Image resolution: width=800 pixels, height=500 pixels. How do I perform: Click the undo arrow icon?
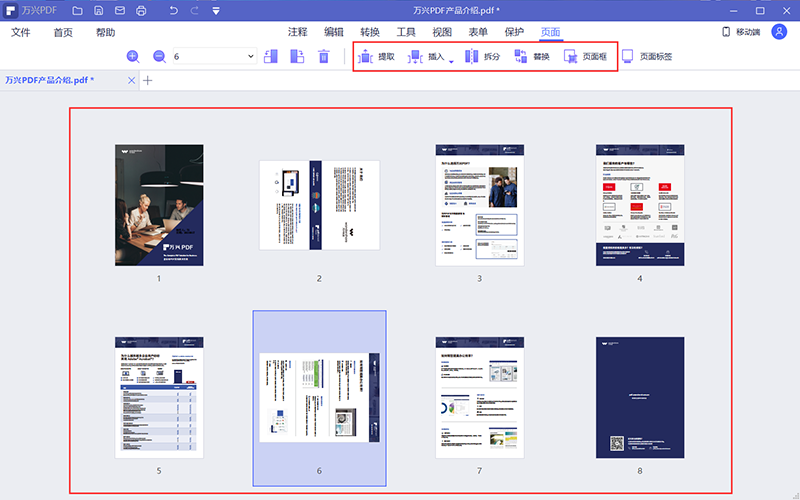[173, 11]
